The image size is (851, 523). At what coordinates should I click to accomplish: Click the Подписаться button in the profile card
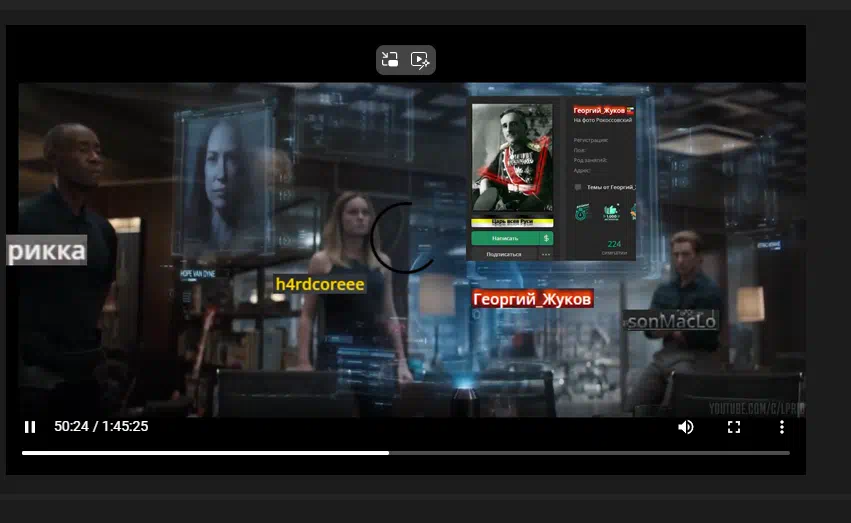coord(504,254)
